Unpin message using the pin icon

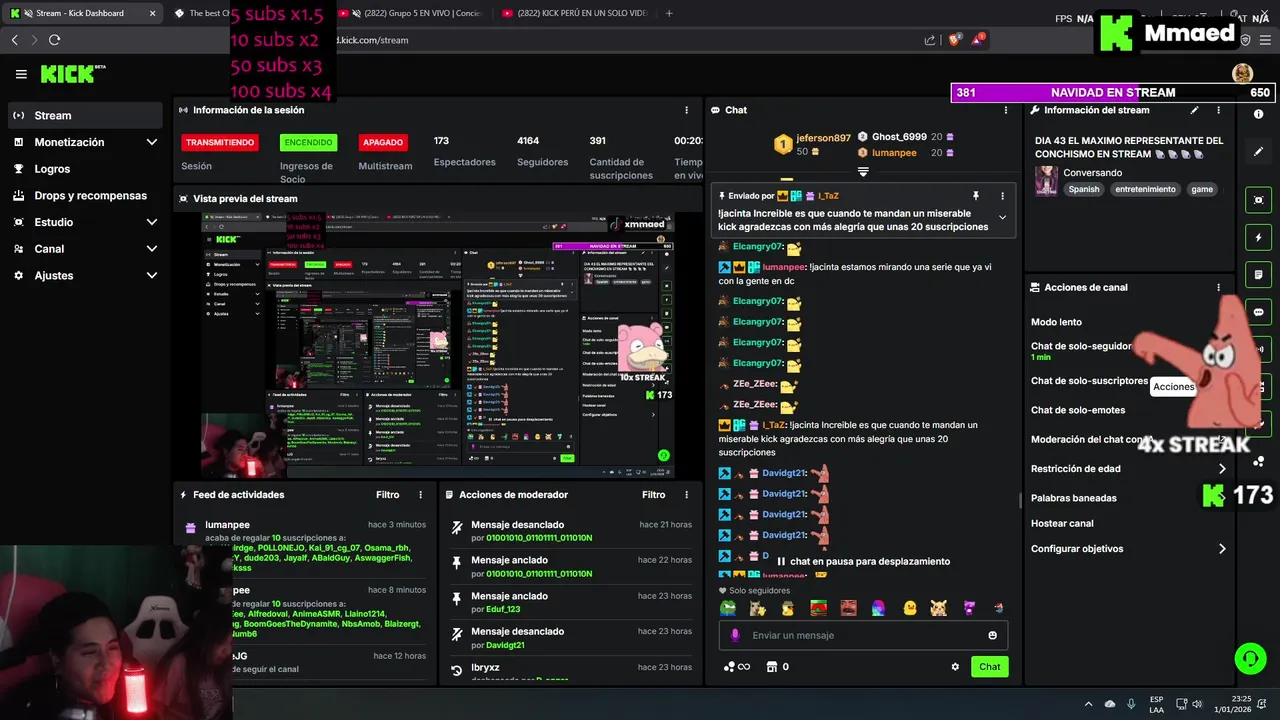pos(976,196)
